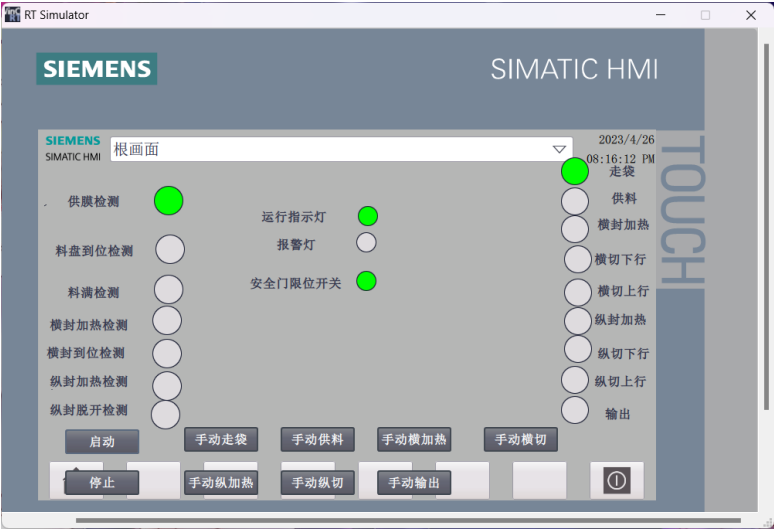
Task: Activate 手动供料 manual feeding
Action: click(x=318, y=439)
